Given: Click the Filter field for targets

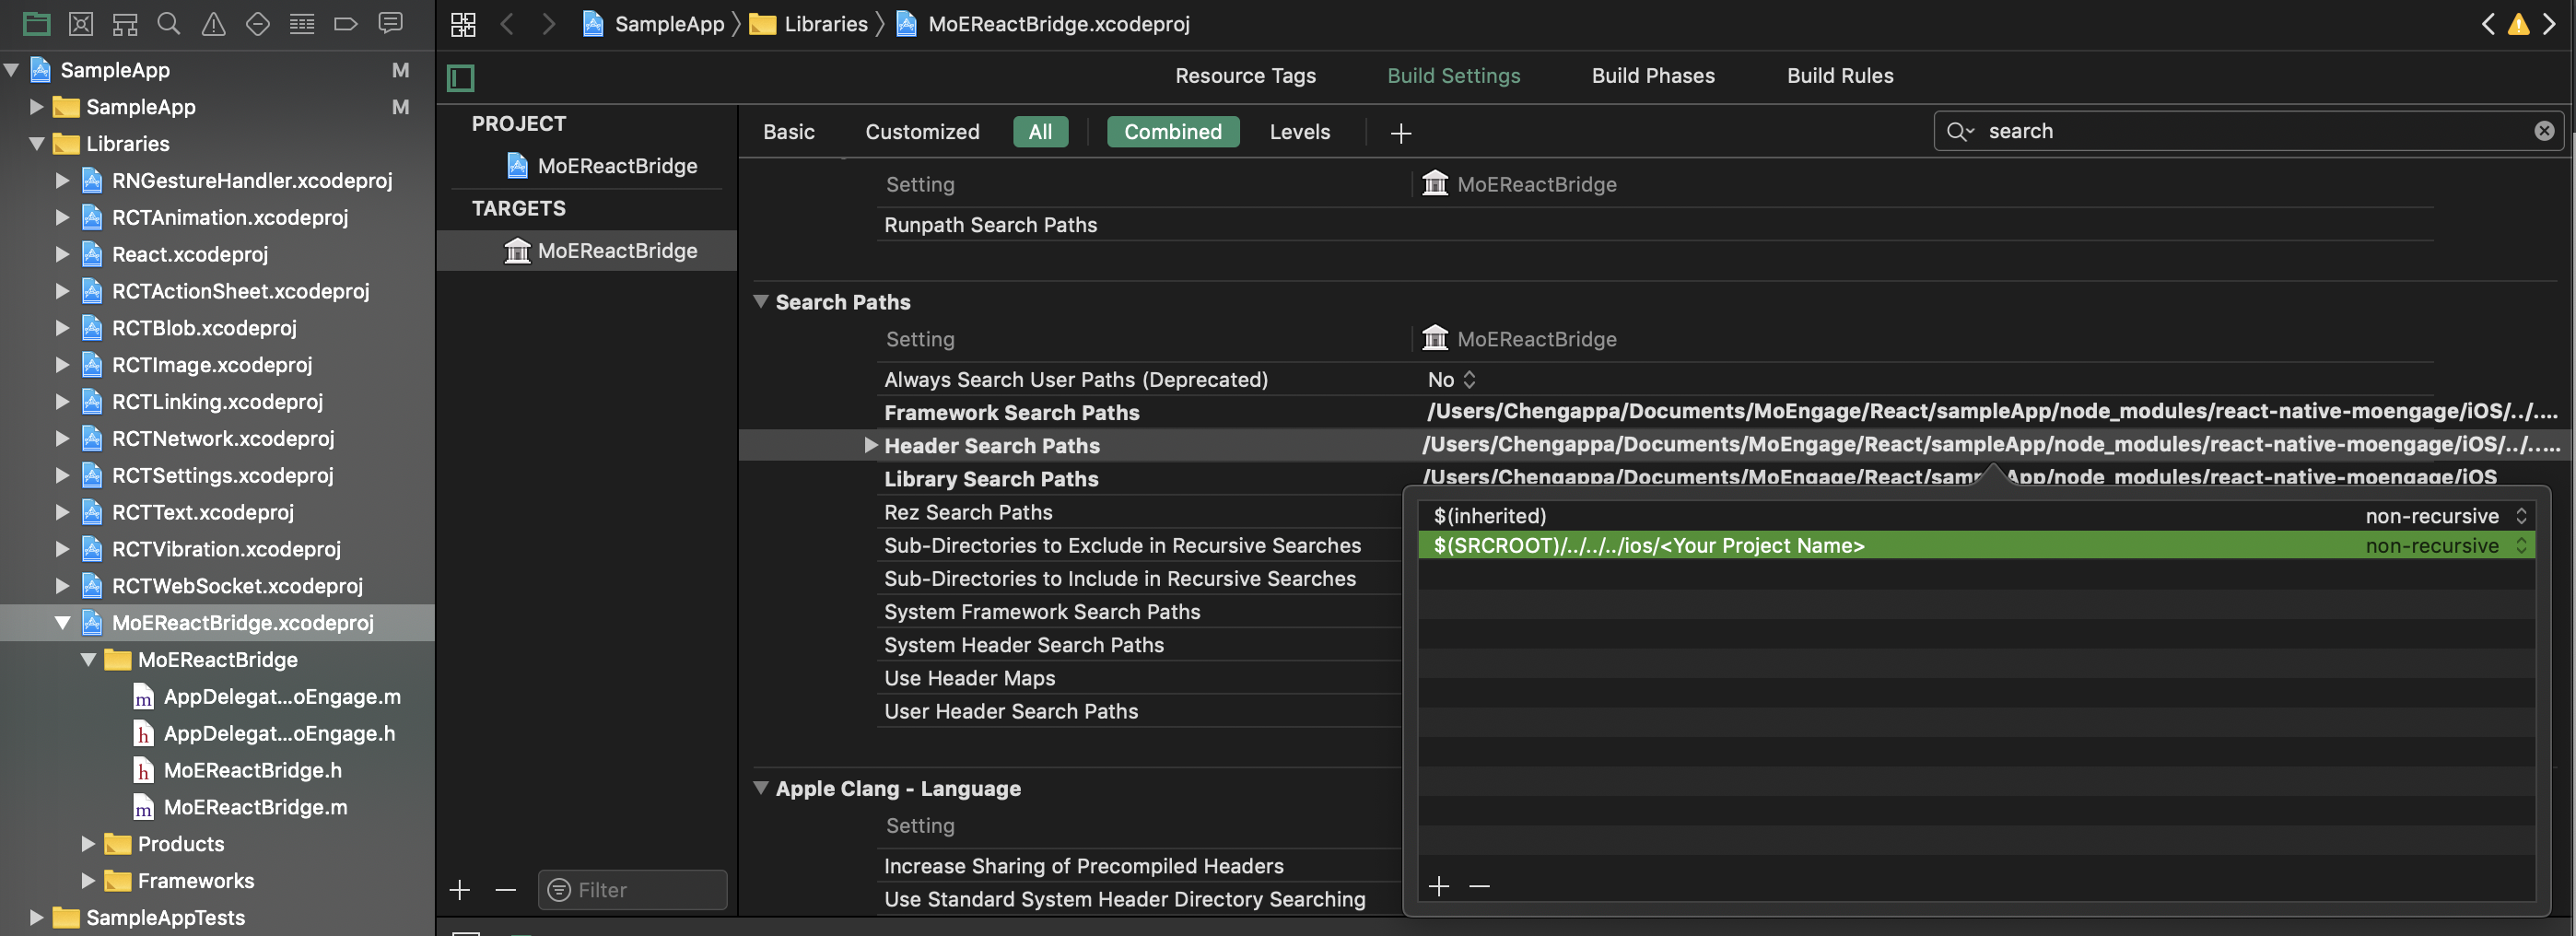Looking at the screenshot, I should pos(633,889).
